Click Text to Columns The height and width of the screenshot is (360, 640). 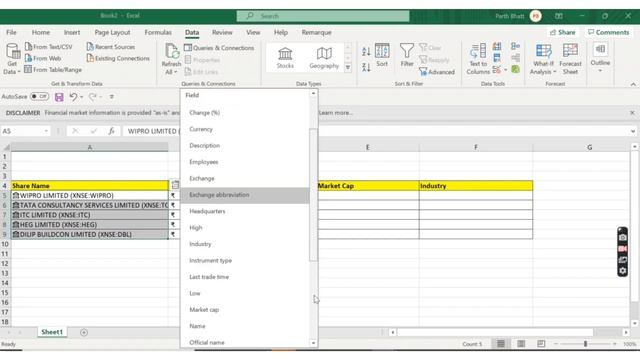478,59
